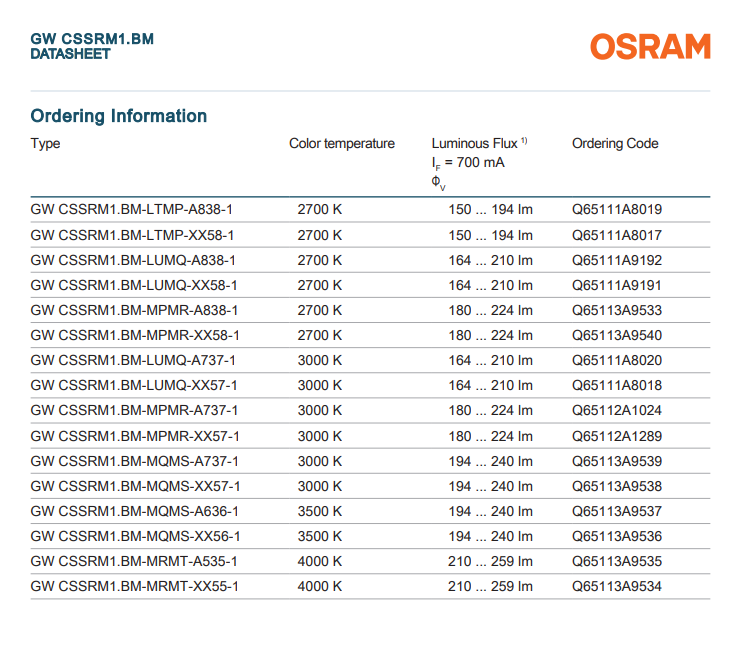Select the GW CSSRM1.BM DATASHEET title

click(x=92, y=46)
